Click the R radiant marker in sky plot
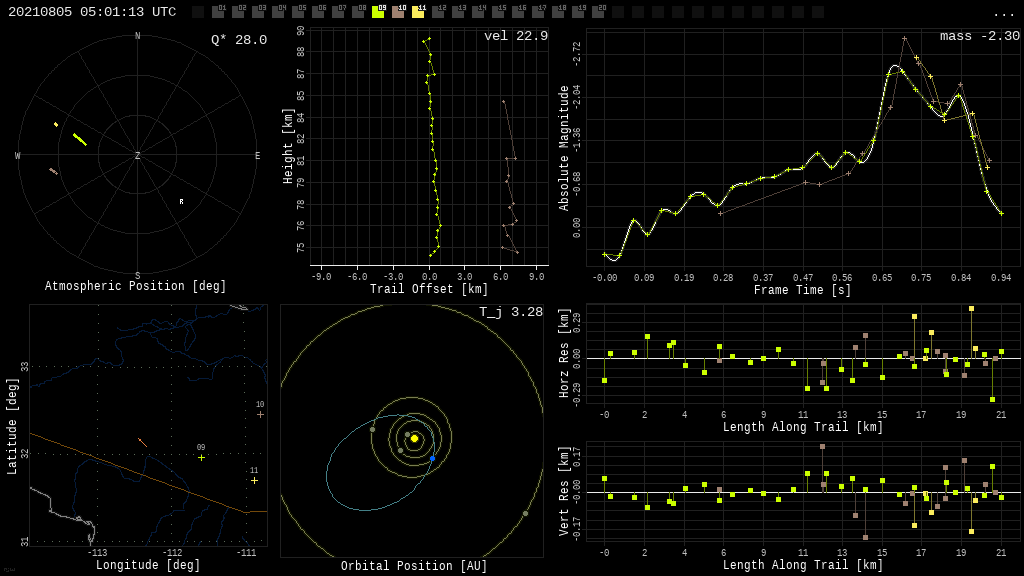The image size is (1024, 576). [181, 202]
